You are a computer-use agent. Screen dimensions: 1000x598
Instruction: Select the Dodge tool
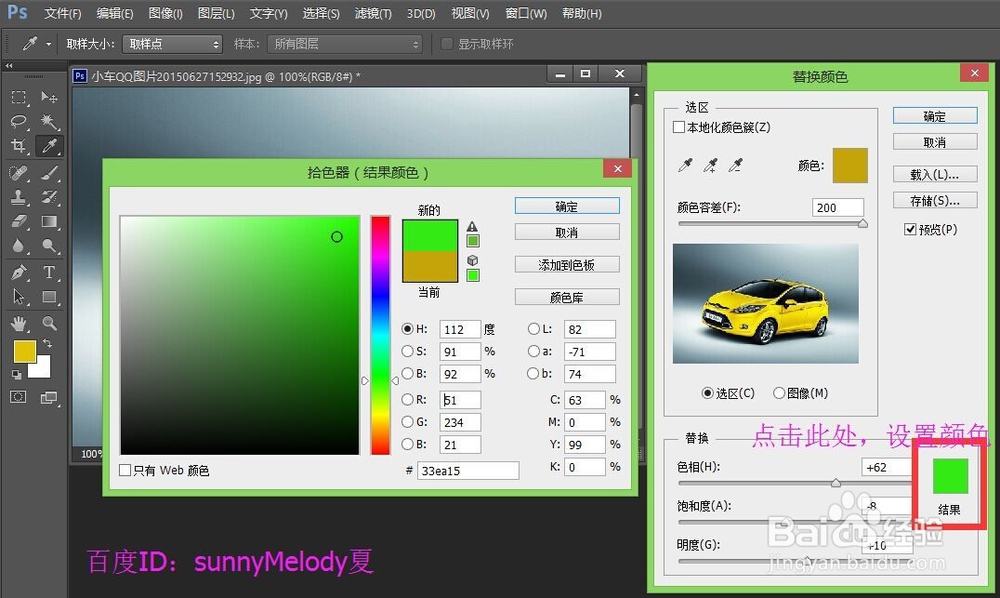[x=49, y=246]
